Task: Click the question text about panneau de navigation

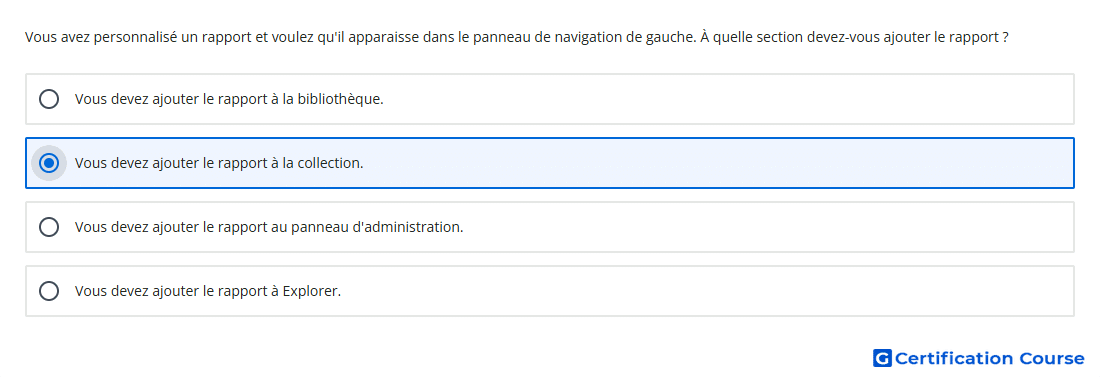Action: [x=517, y=37]
